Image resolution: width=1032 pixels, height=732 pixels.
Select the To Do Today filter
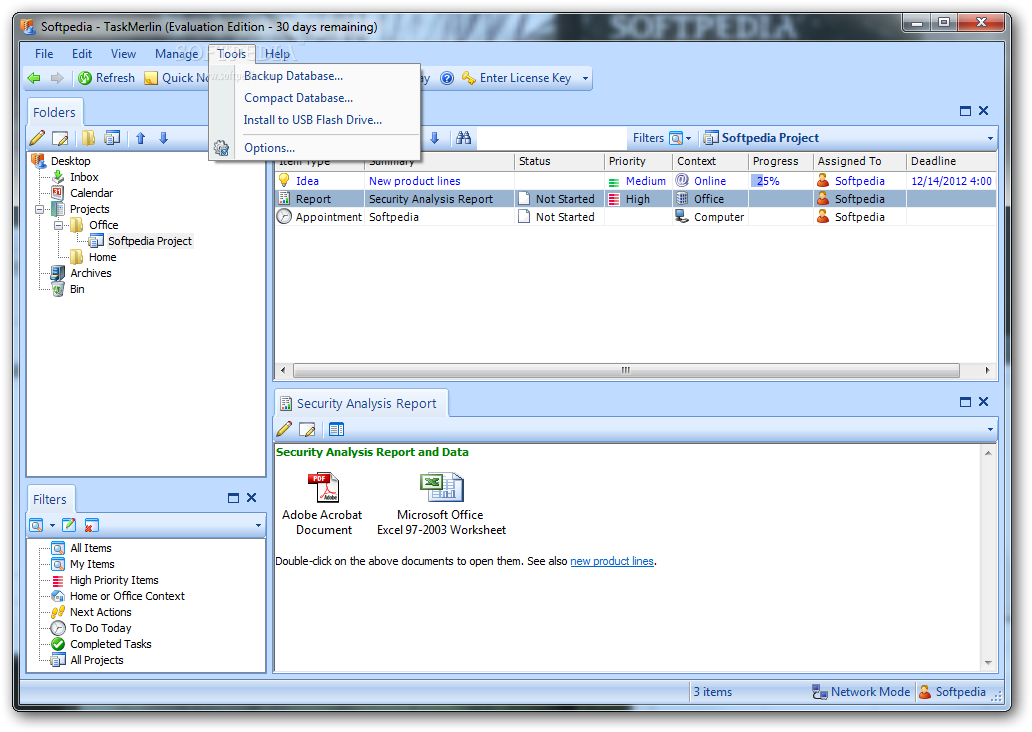tap(101, 629)
